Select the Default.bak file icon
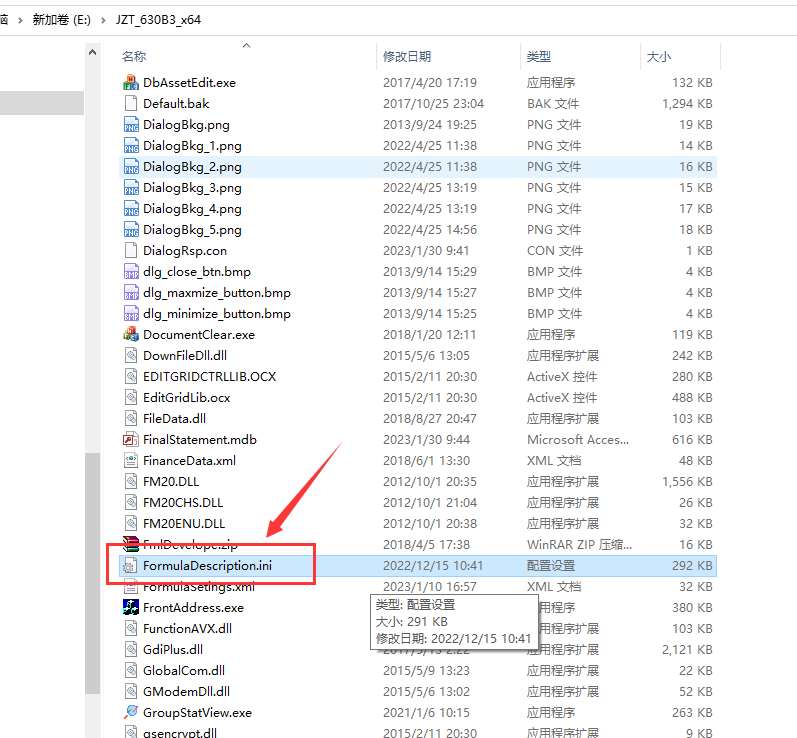Viewport: 797px width, 738px height. click(x=131, y=103)
